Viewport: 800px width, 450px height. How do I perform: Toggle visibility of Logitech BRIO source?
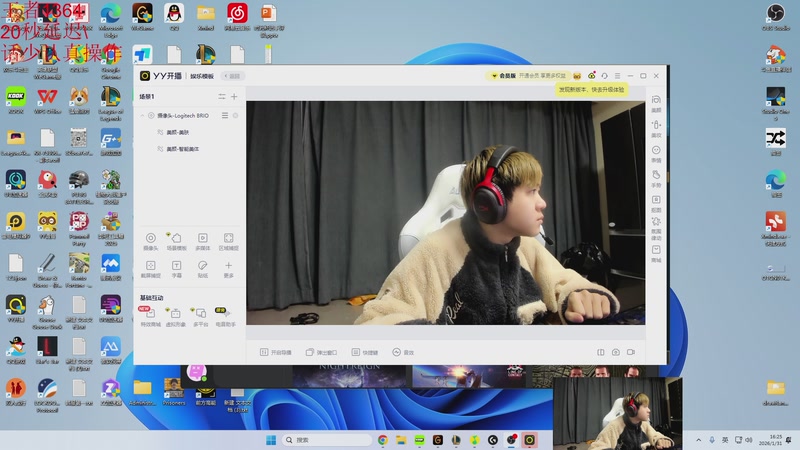(x=151, y=116)
